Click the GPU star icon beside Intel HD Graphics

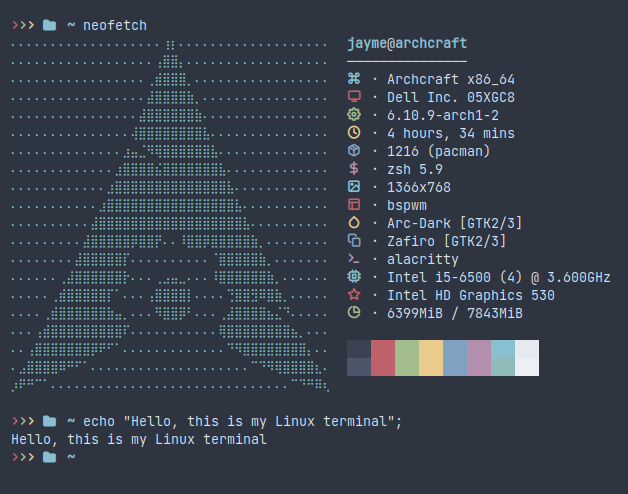[354, 294]
